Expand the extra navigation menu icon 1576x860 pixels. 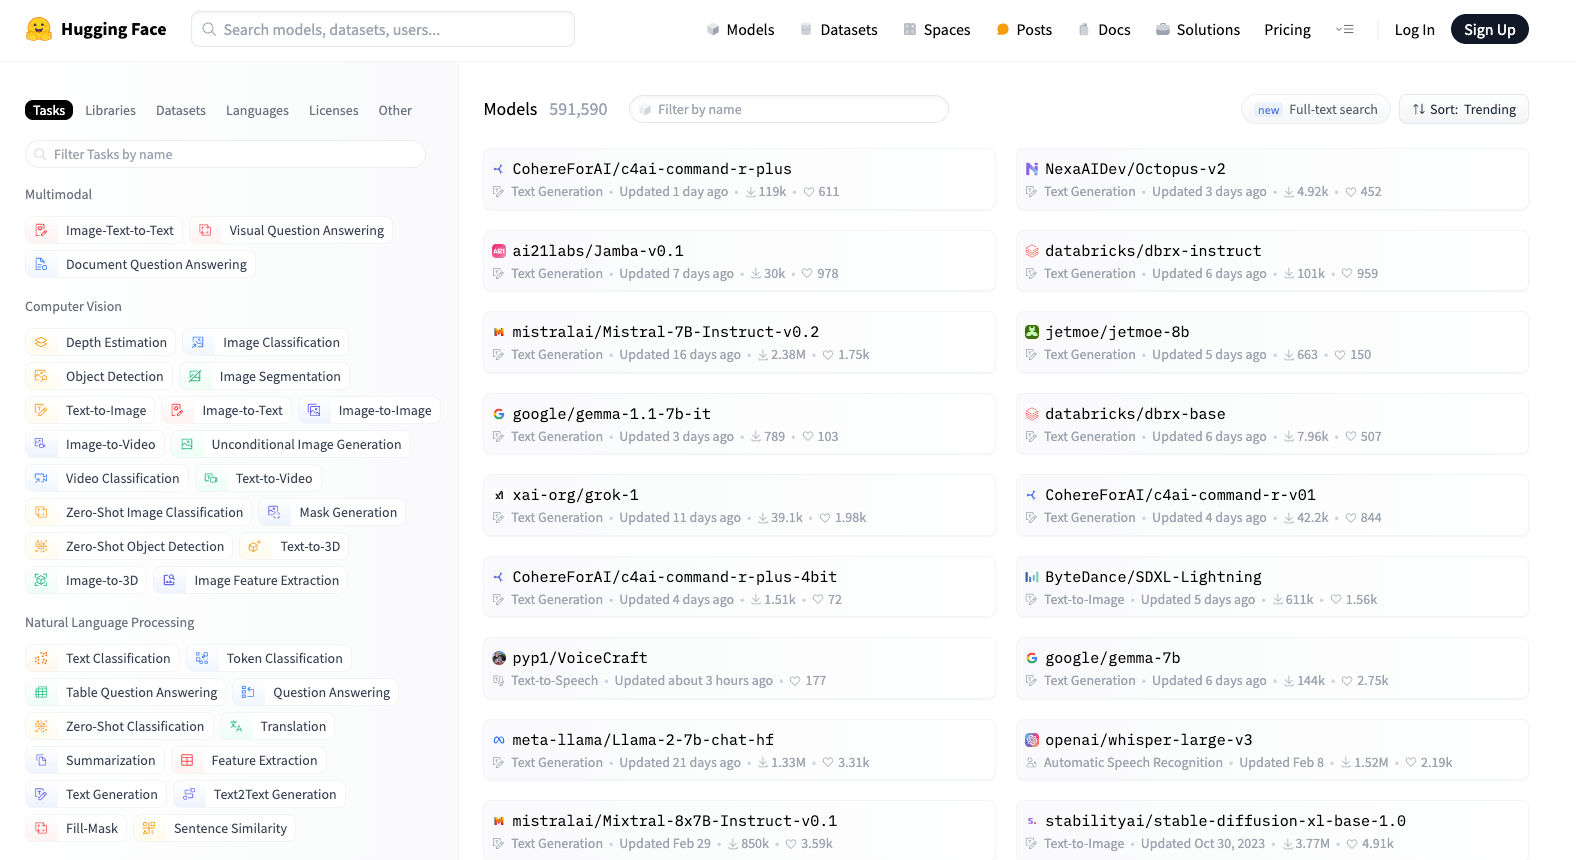[x=1344, y=30]
